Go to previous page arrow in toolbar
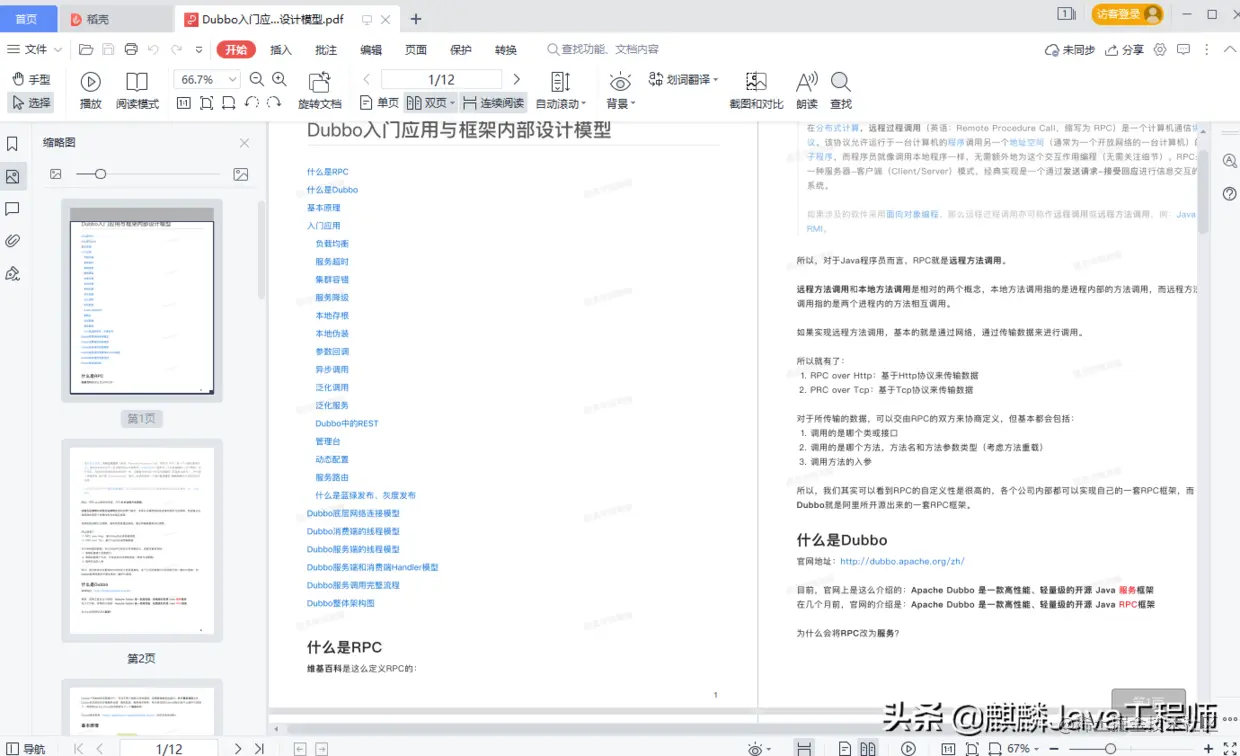 coord(367,79)
